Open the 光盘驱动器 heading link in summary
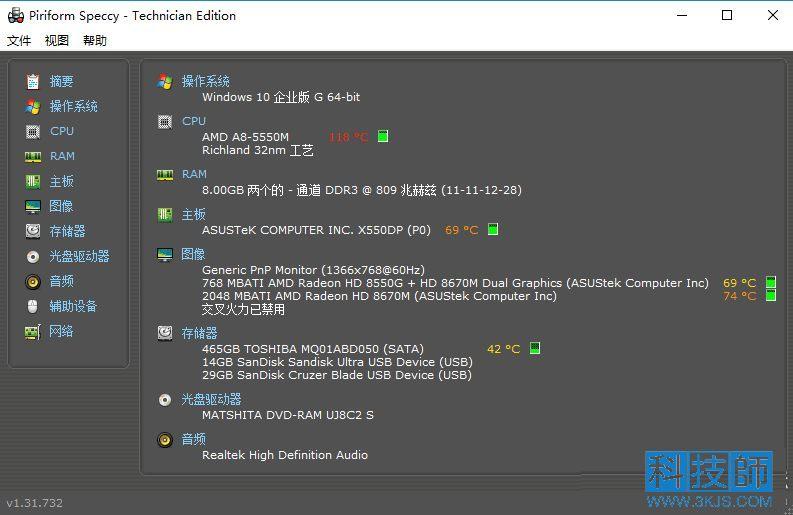Screen dimensions: 793x515 coord(211,400)
